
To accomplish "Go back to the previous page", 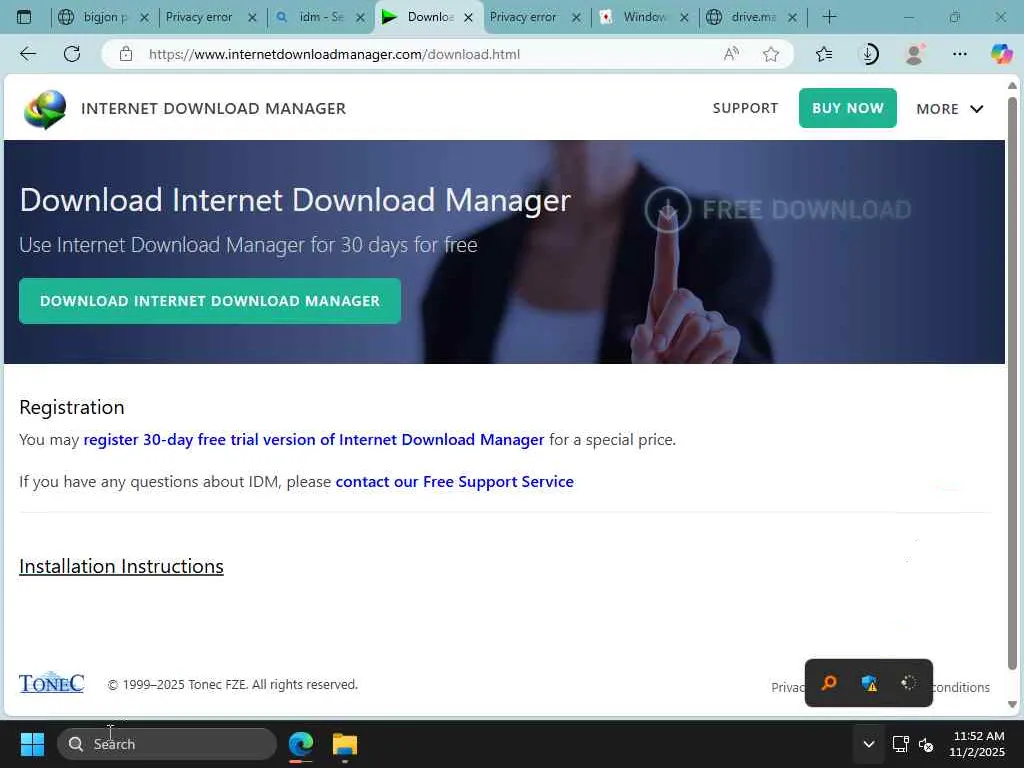I will [x=27, y=54].
